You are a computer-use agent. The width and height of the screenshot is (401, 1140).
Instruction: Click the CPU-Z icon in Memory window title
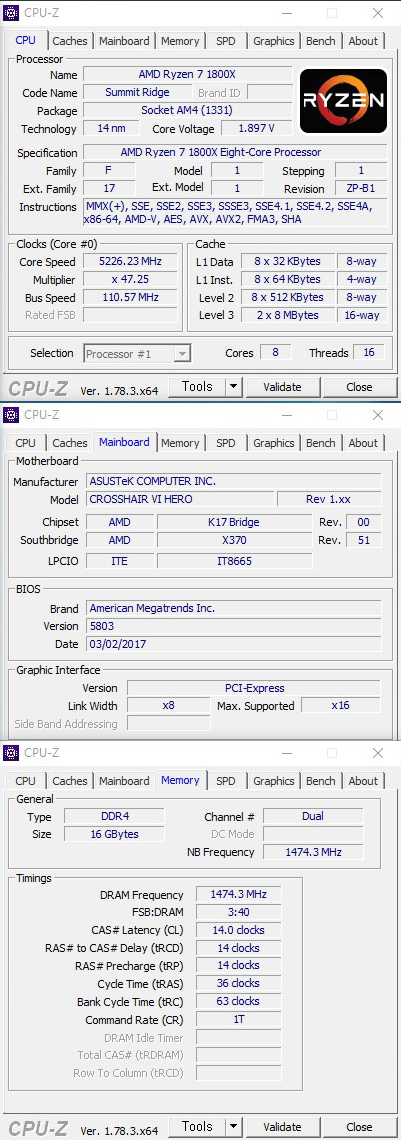coord(11,752)
